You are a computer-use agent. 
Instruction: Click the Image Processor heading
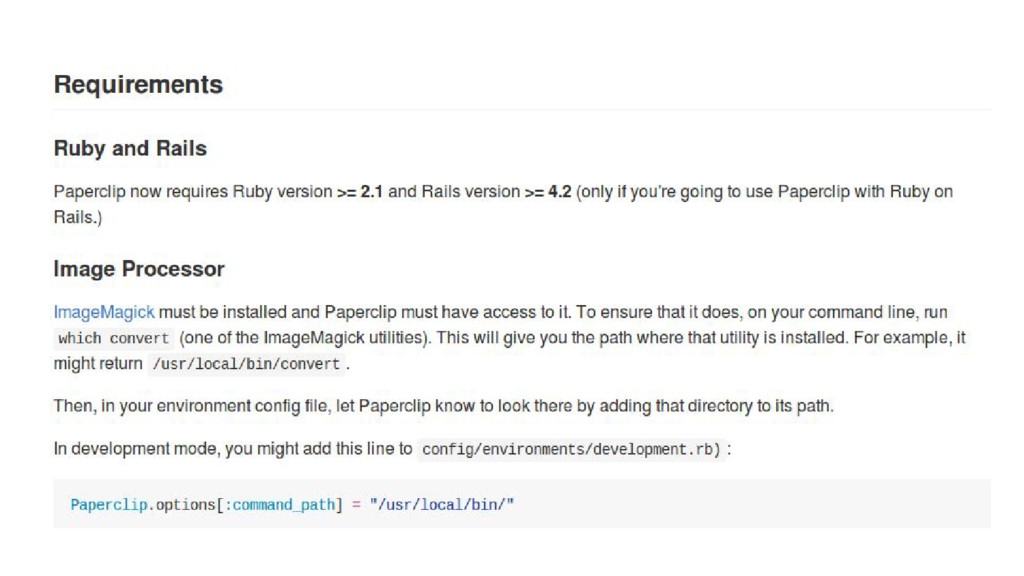click(139, 269)
